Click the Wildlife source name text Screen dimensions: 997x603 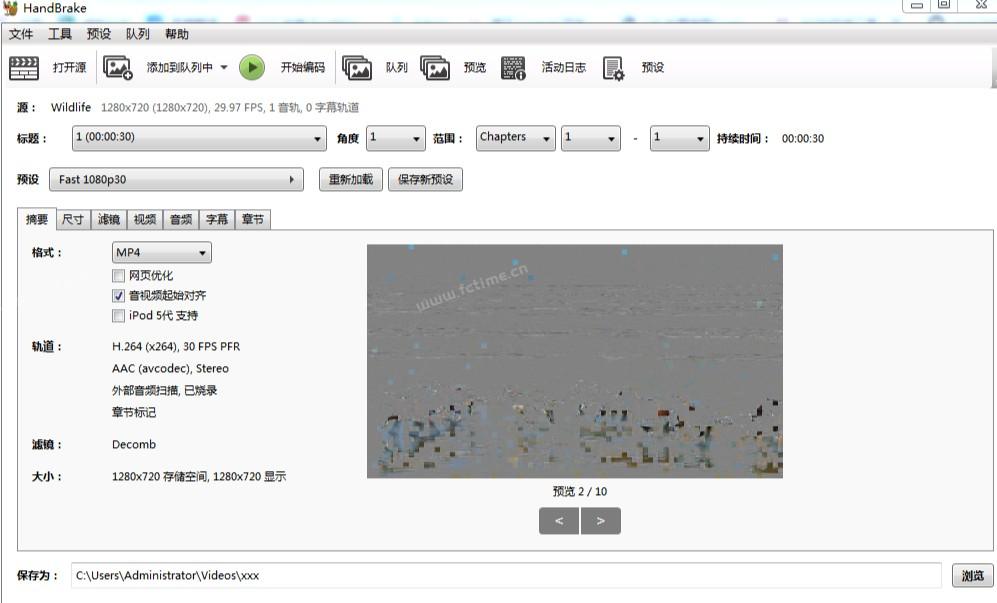coord(71,107)
